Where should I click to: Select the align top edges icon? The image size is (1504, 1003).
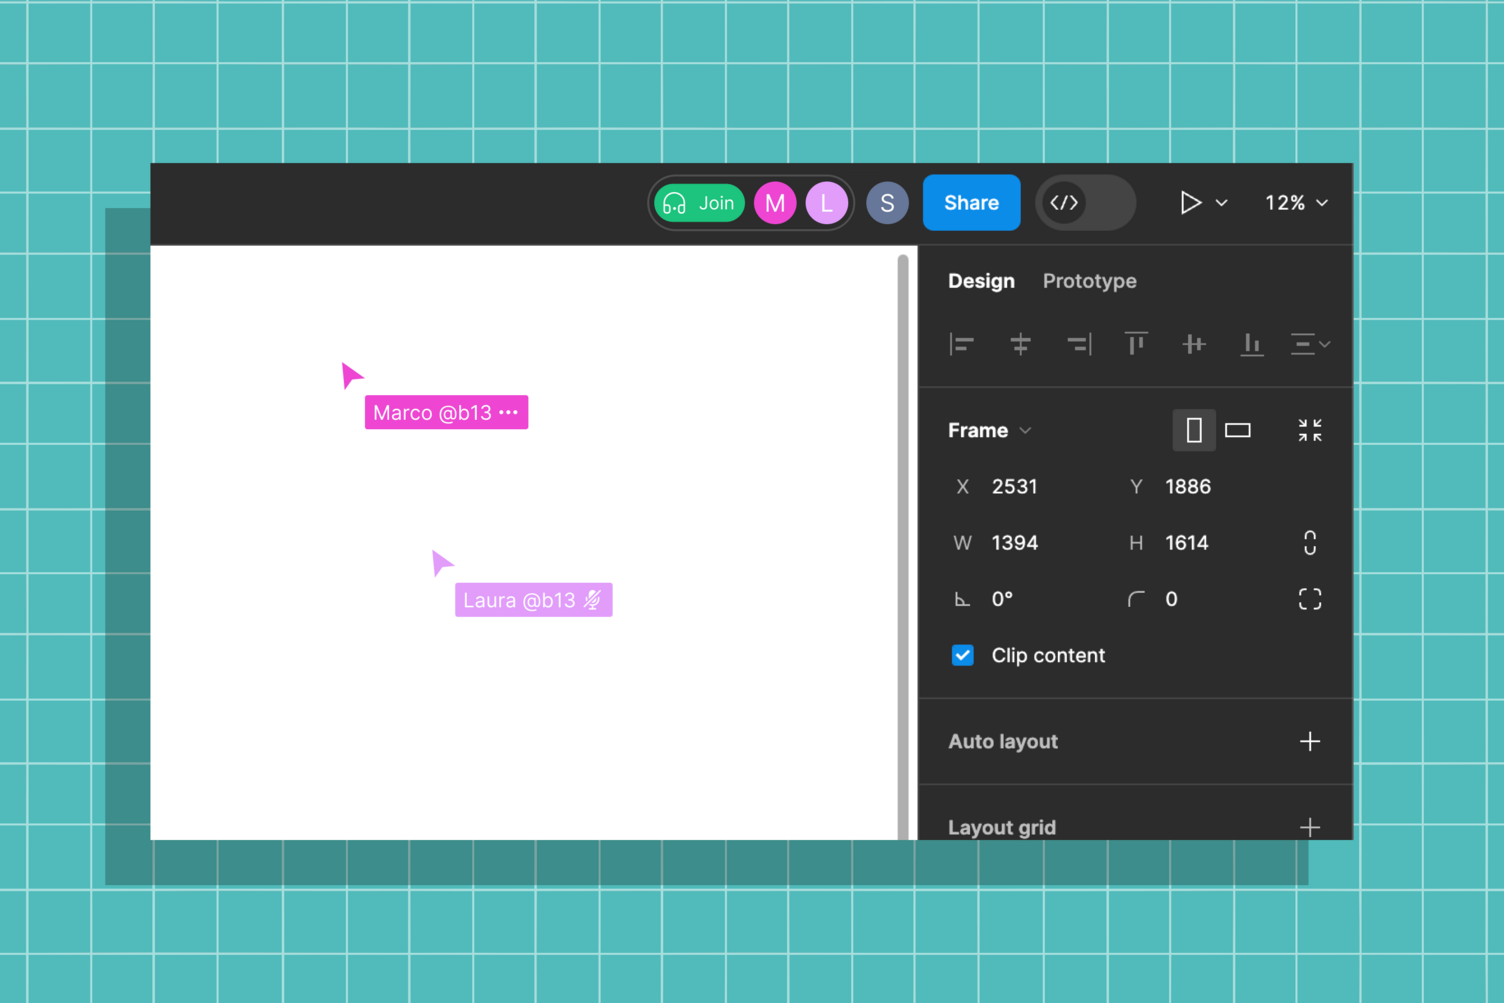[x=1136, y=344]
